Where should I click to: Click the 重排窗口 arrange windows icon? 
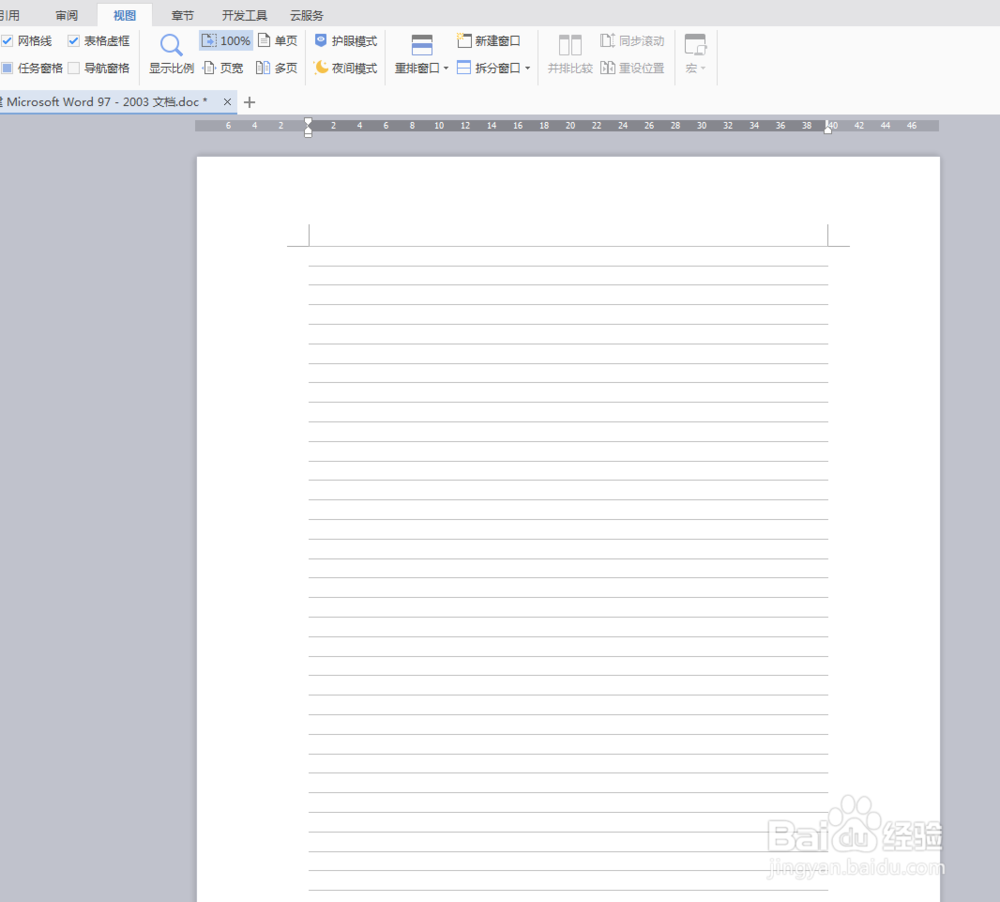click(x=422, y=45)
